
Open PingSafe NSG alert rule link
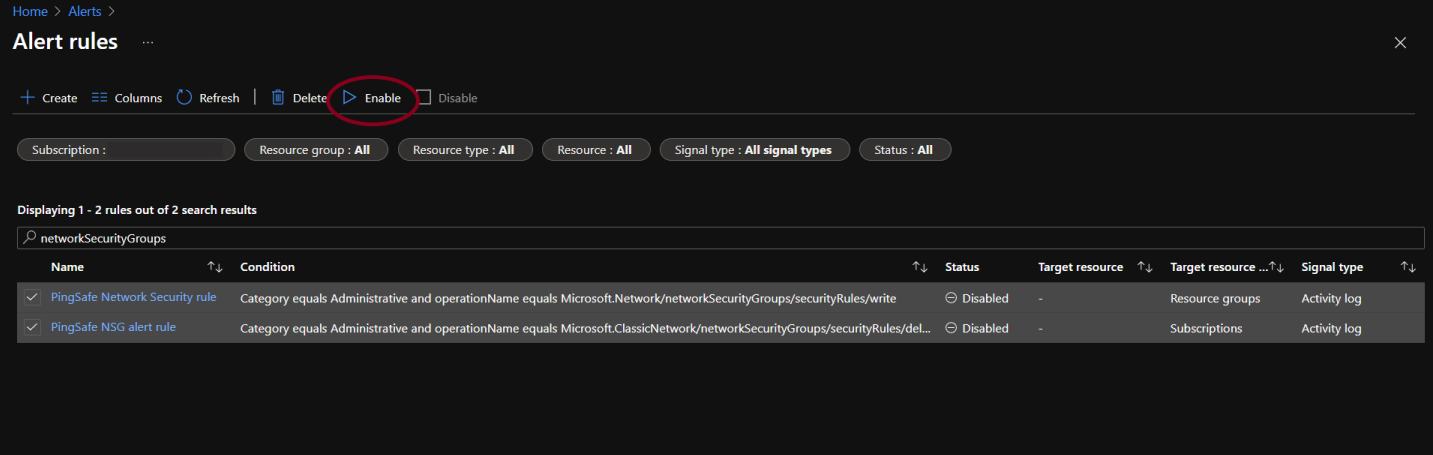pos(113,327)
